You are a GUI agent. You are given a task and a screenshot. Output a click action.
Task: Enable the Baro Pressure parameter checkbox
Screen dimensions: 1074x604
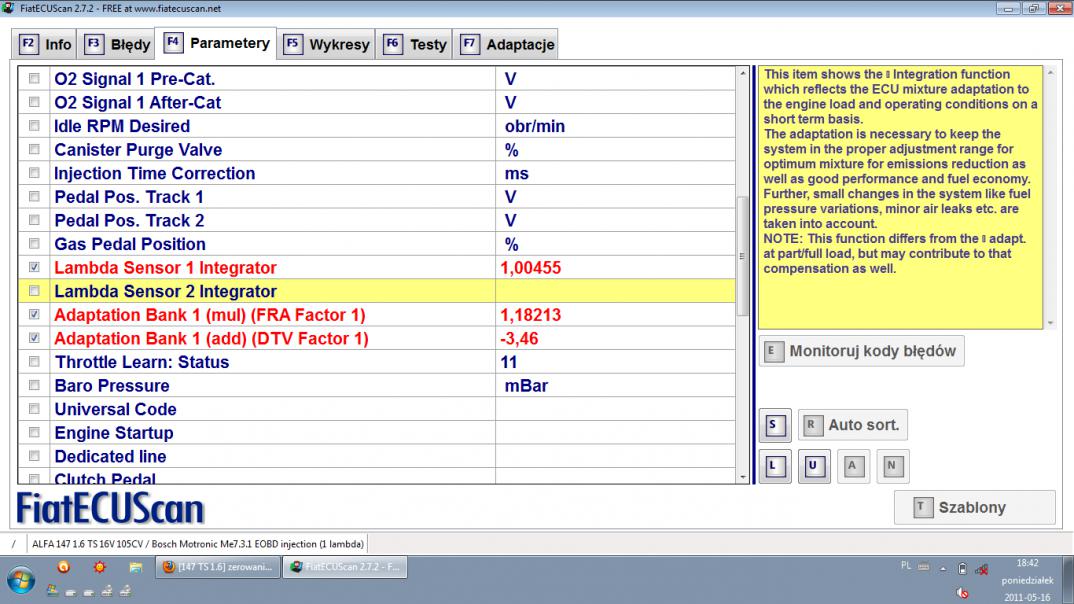(35, 386)
